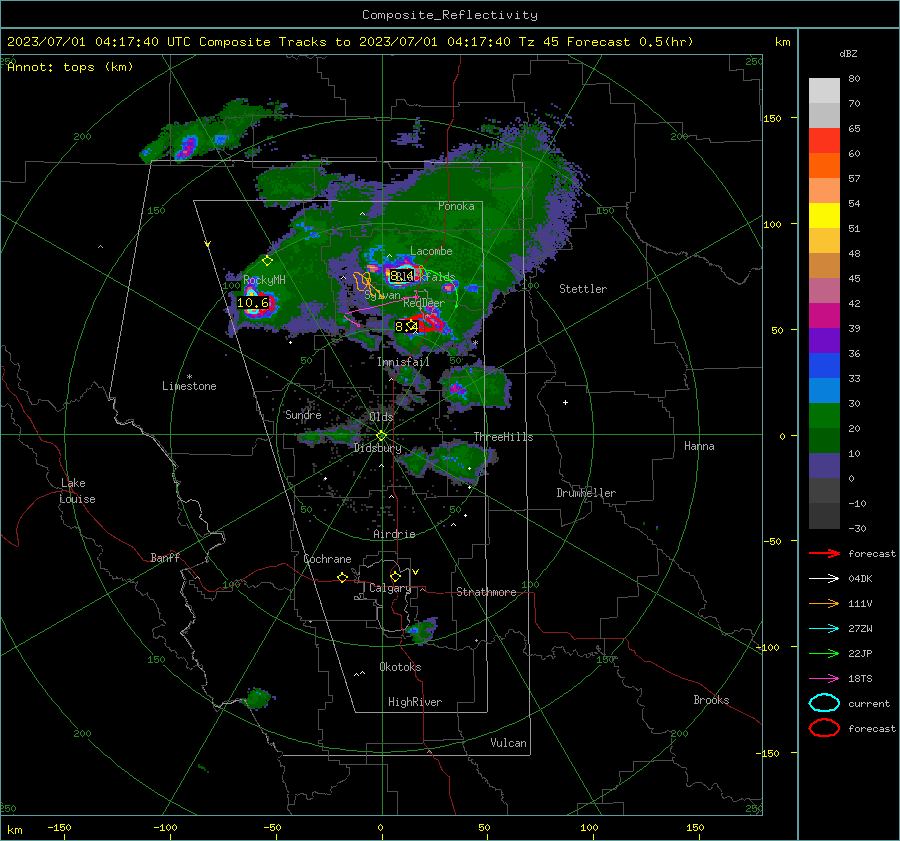The width and height of the screenshot is (900, 841).
Task: Click the Calgary city label
Action: coord(390,588)
